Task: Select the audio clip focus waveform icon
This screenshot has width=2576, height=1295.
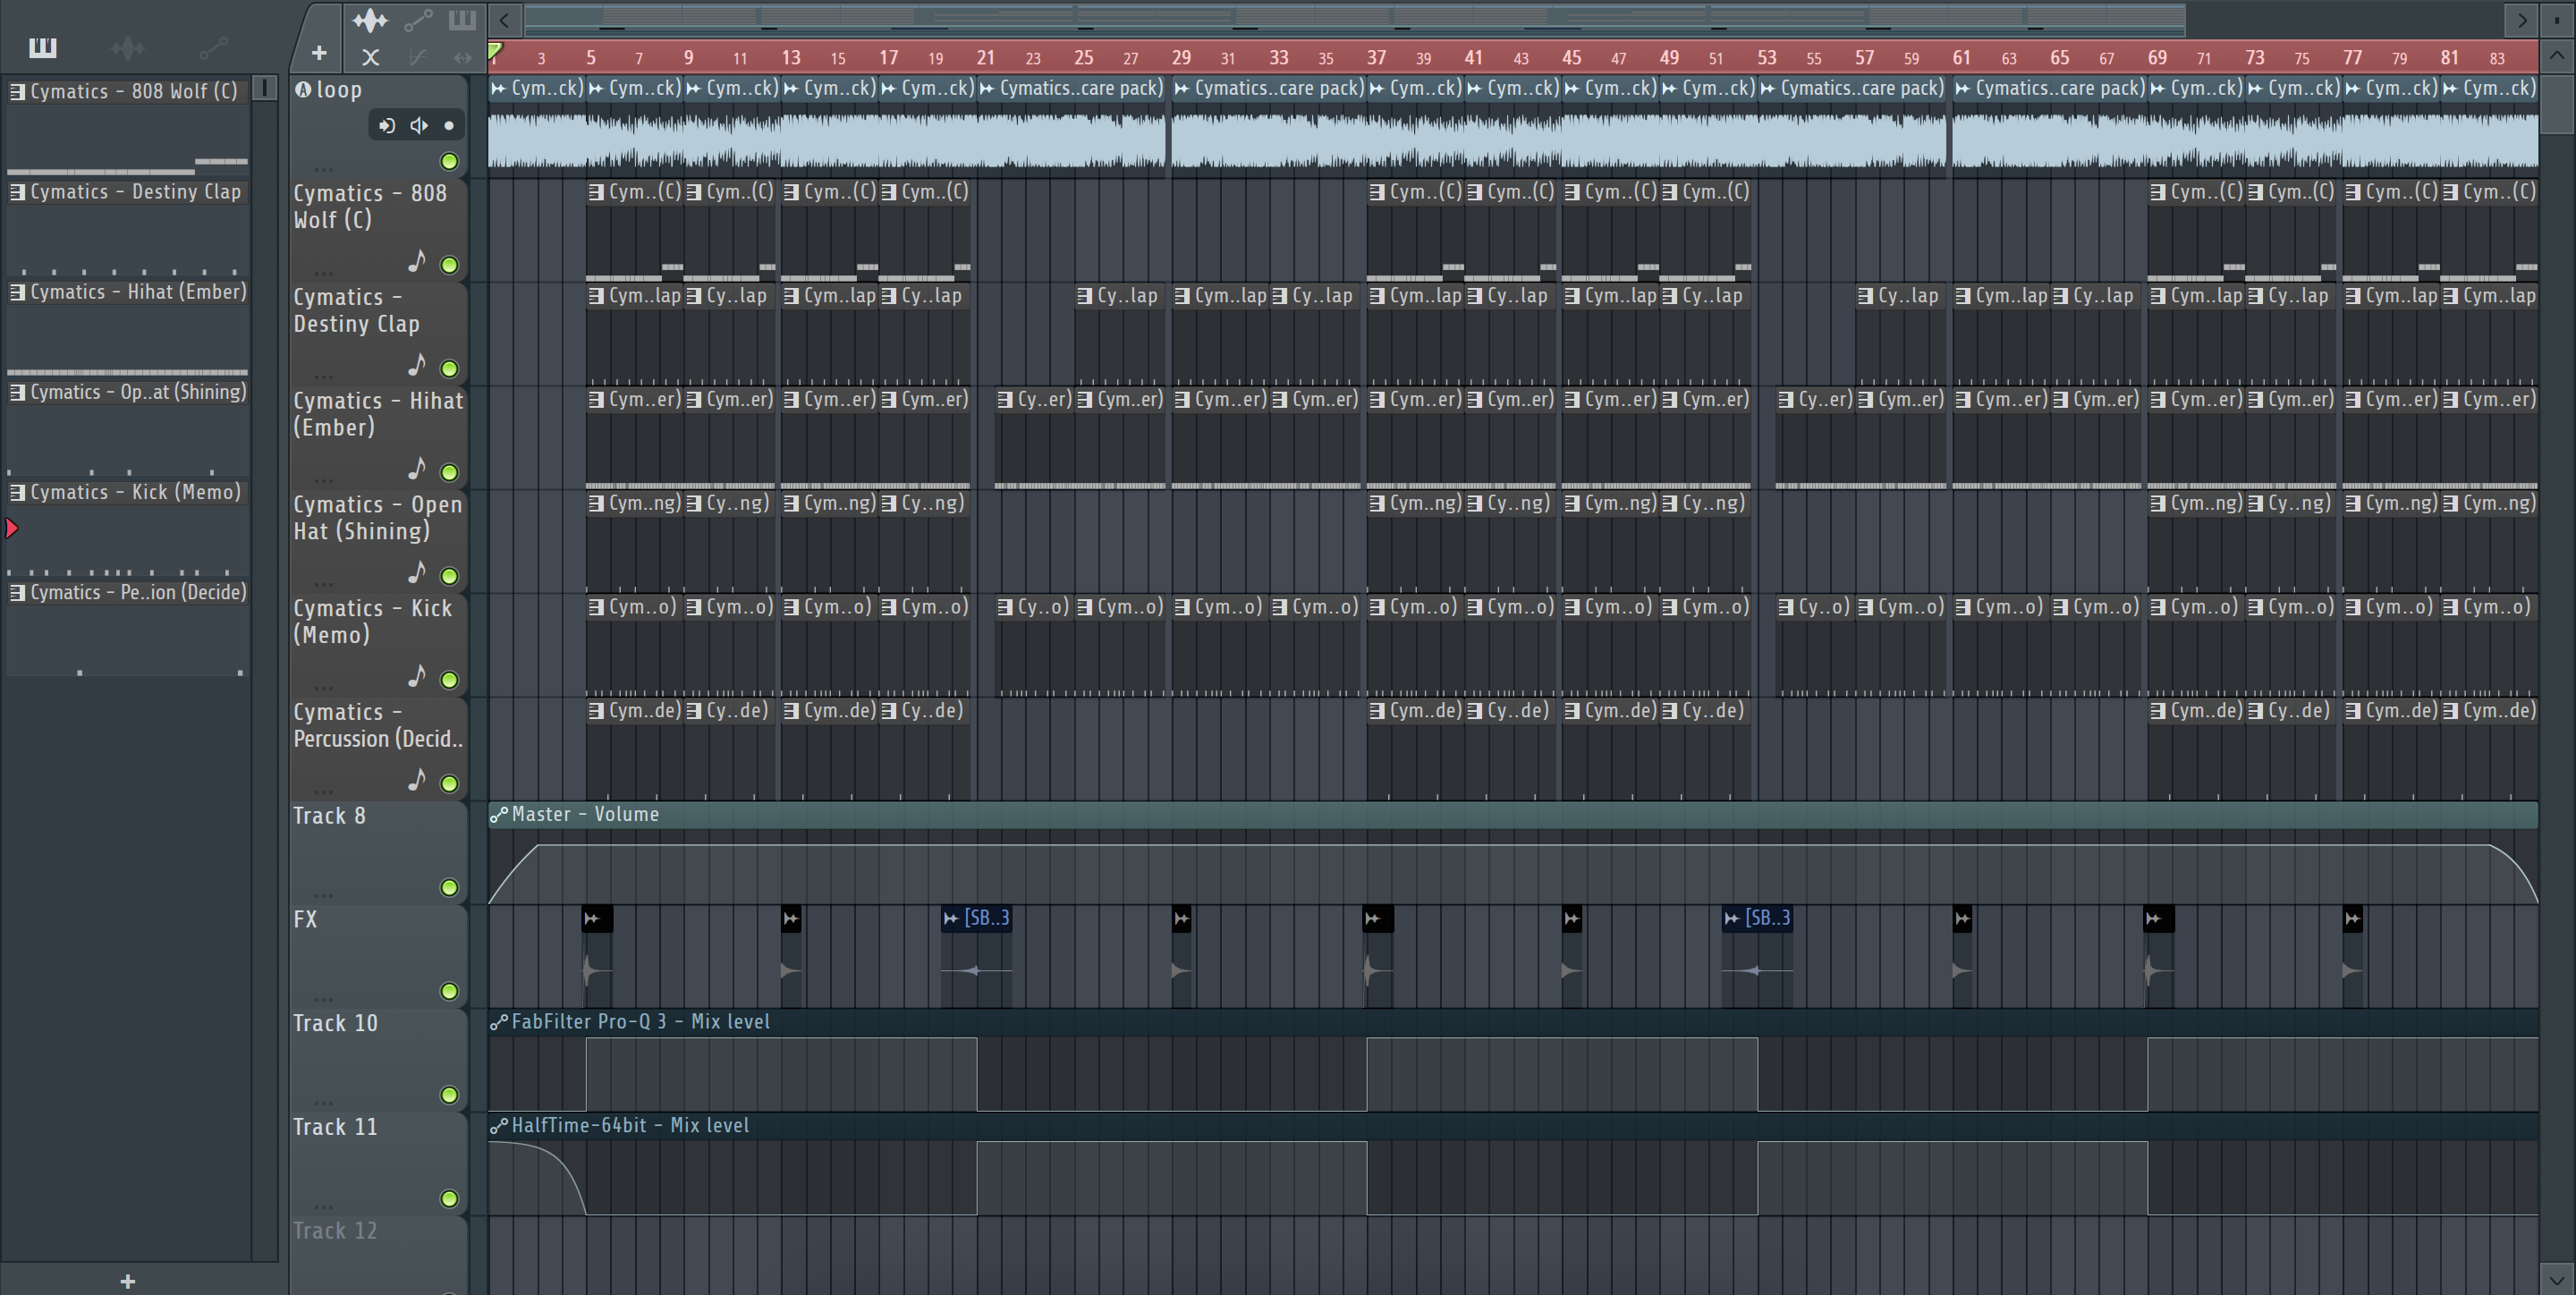Action: click(x=369, y=19)
